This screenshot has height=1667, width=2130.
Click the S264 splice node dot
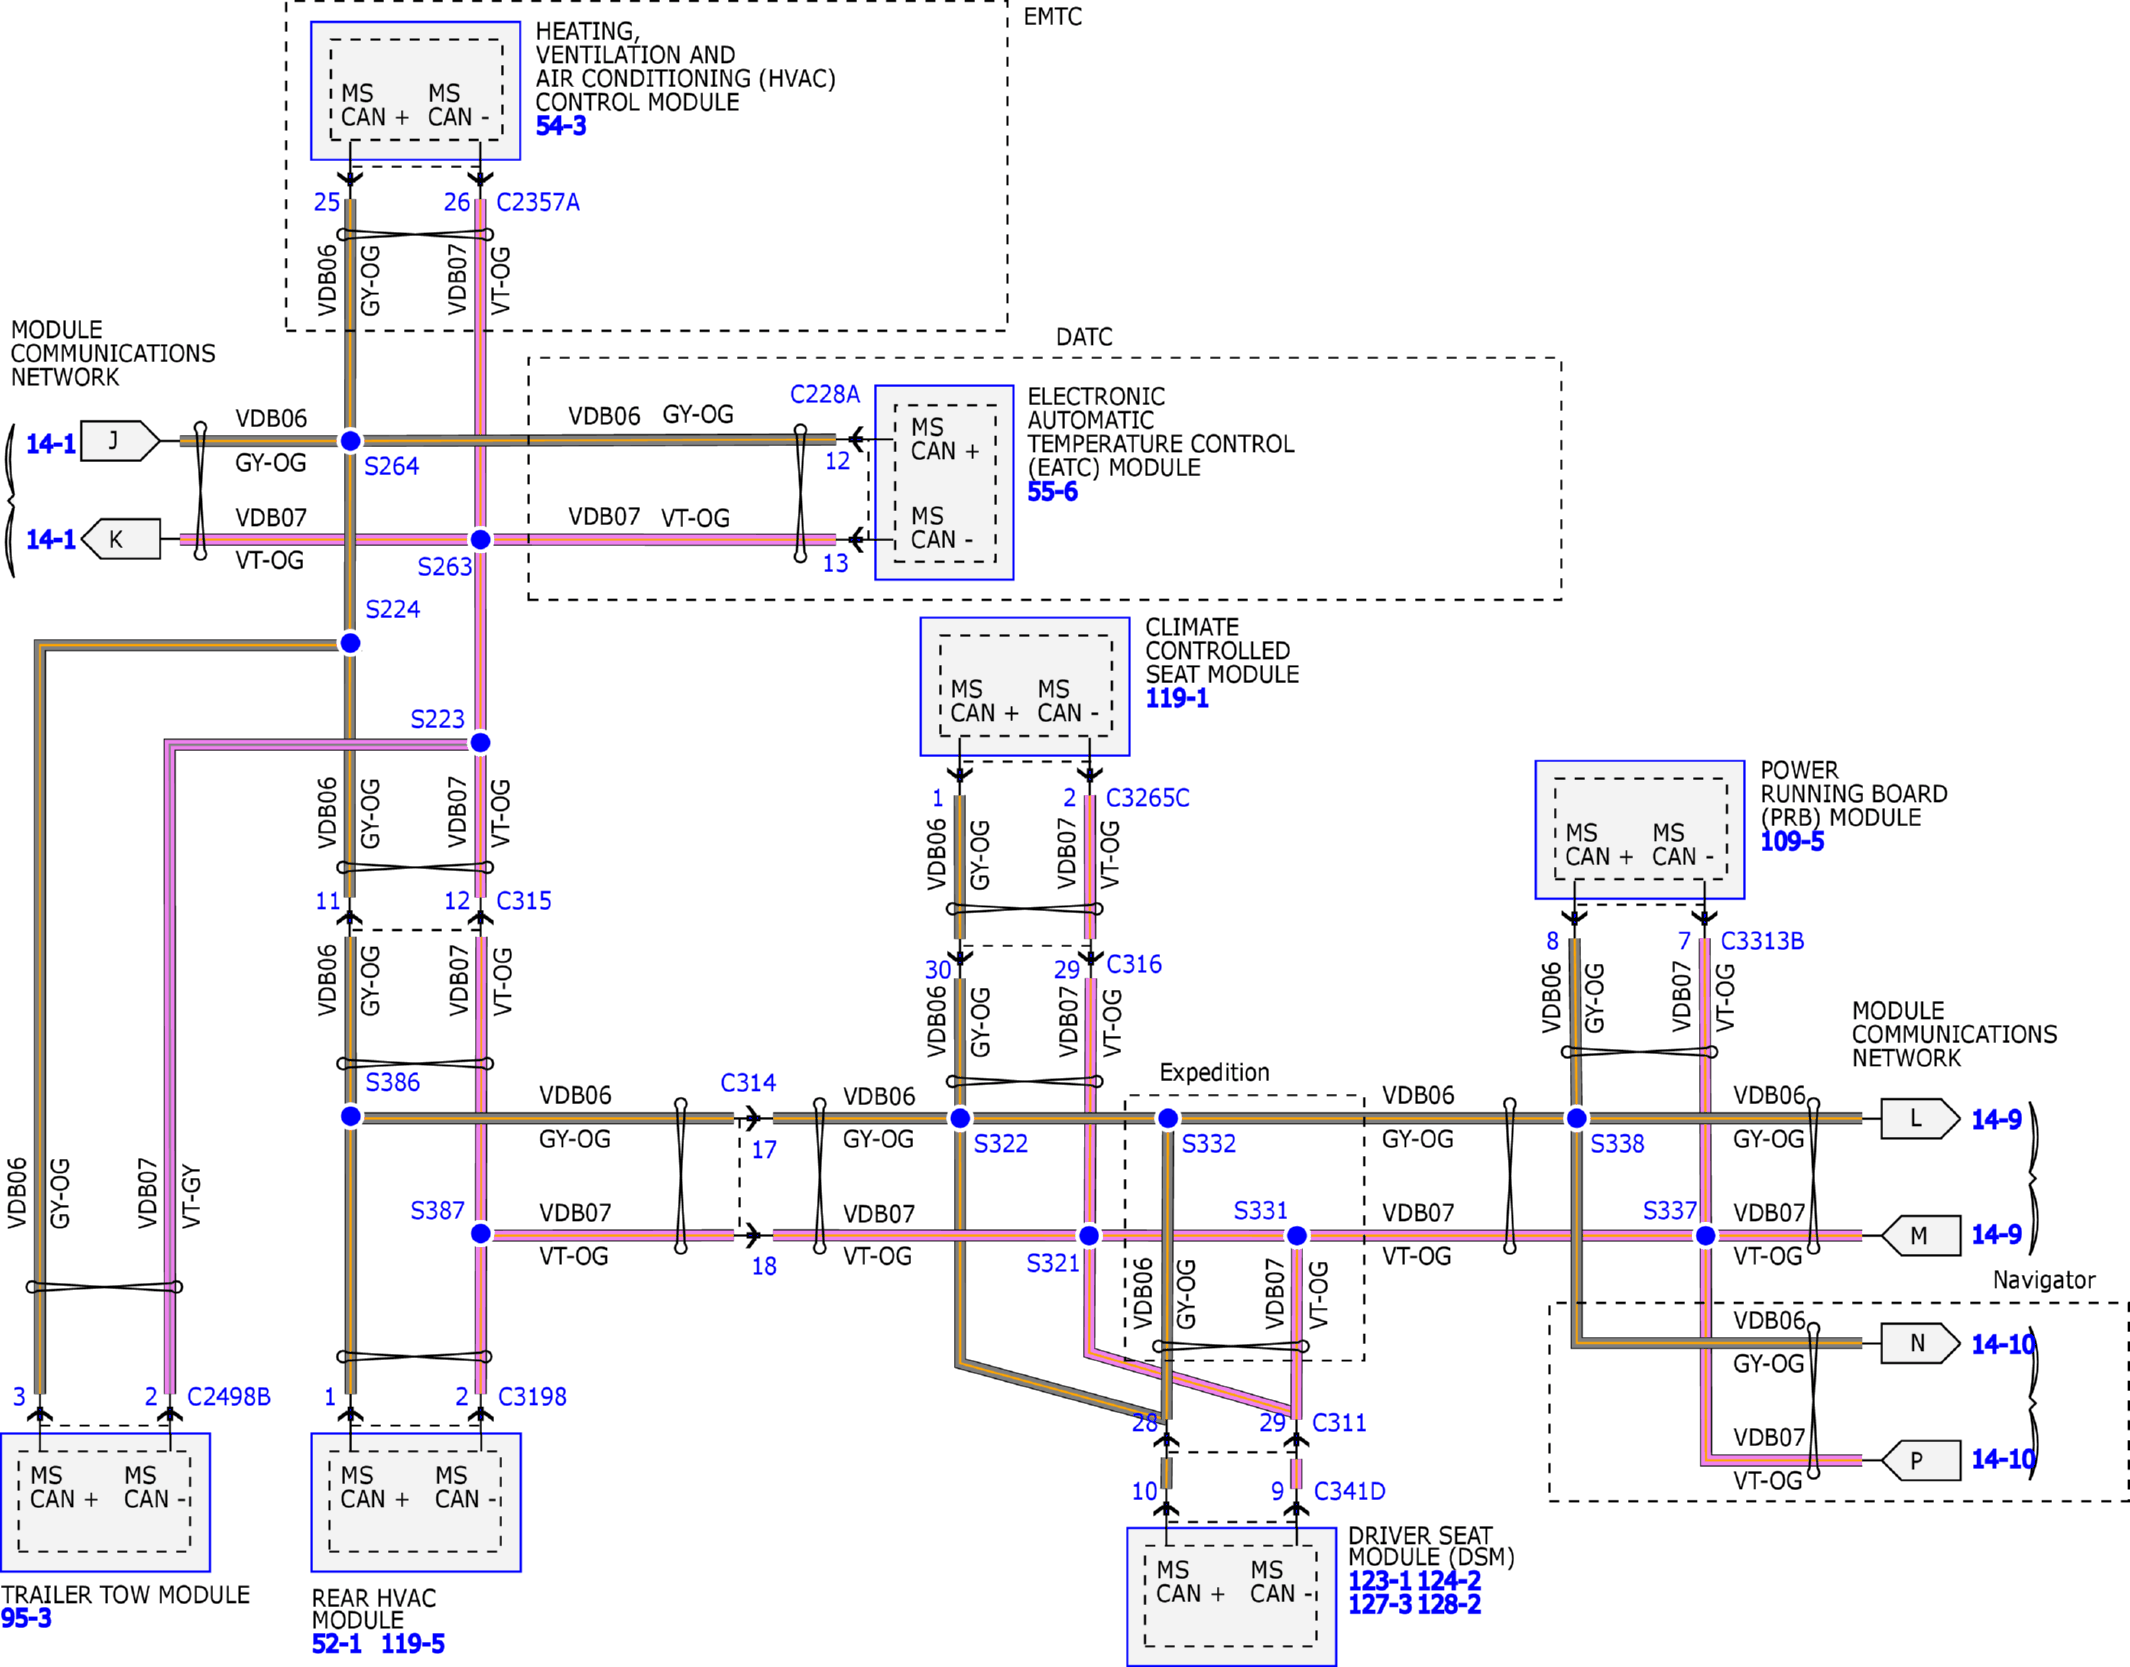tap(350, 441)
